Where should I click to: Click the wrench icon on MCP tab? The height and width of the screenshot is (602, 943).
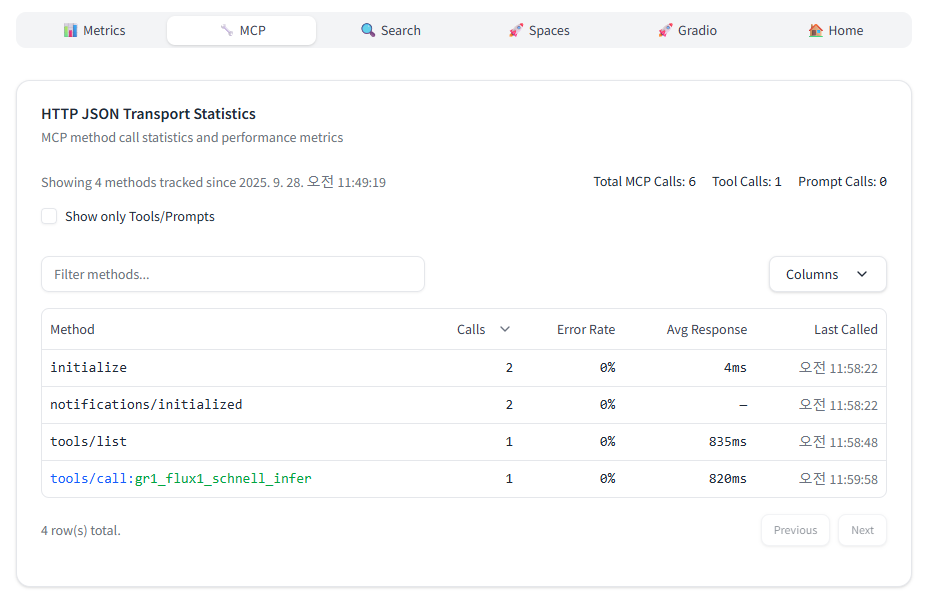227,31
